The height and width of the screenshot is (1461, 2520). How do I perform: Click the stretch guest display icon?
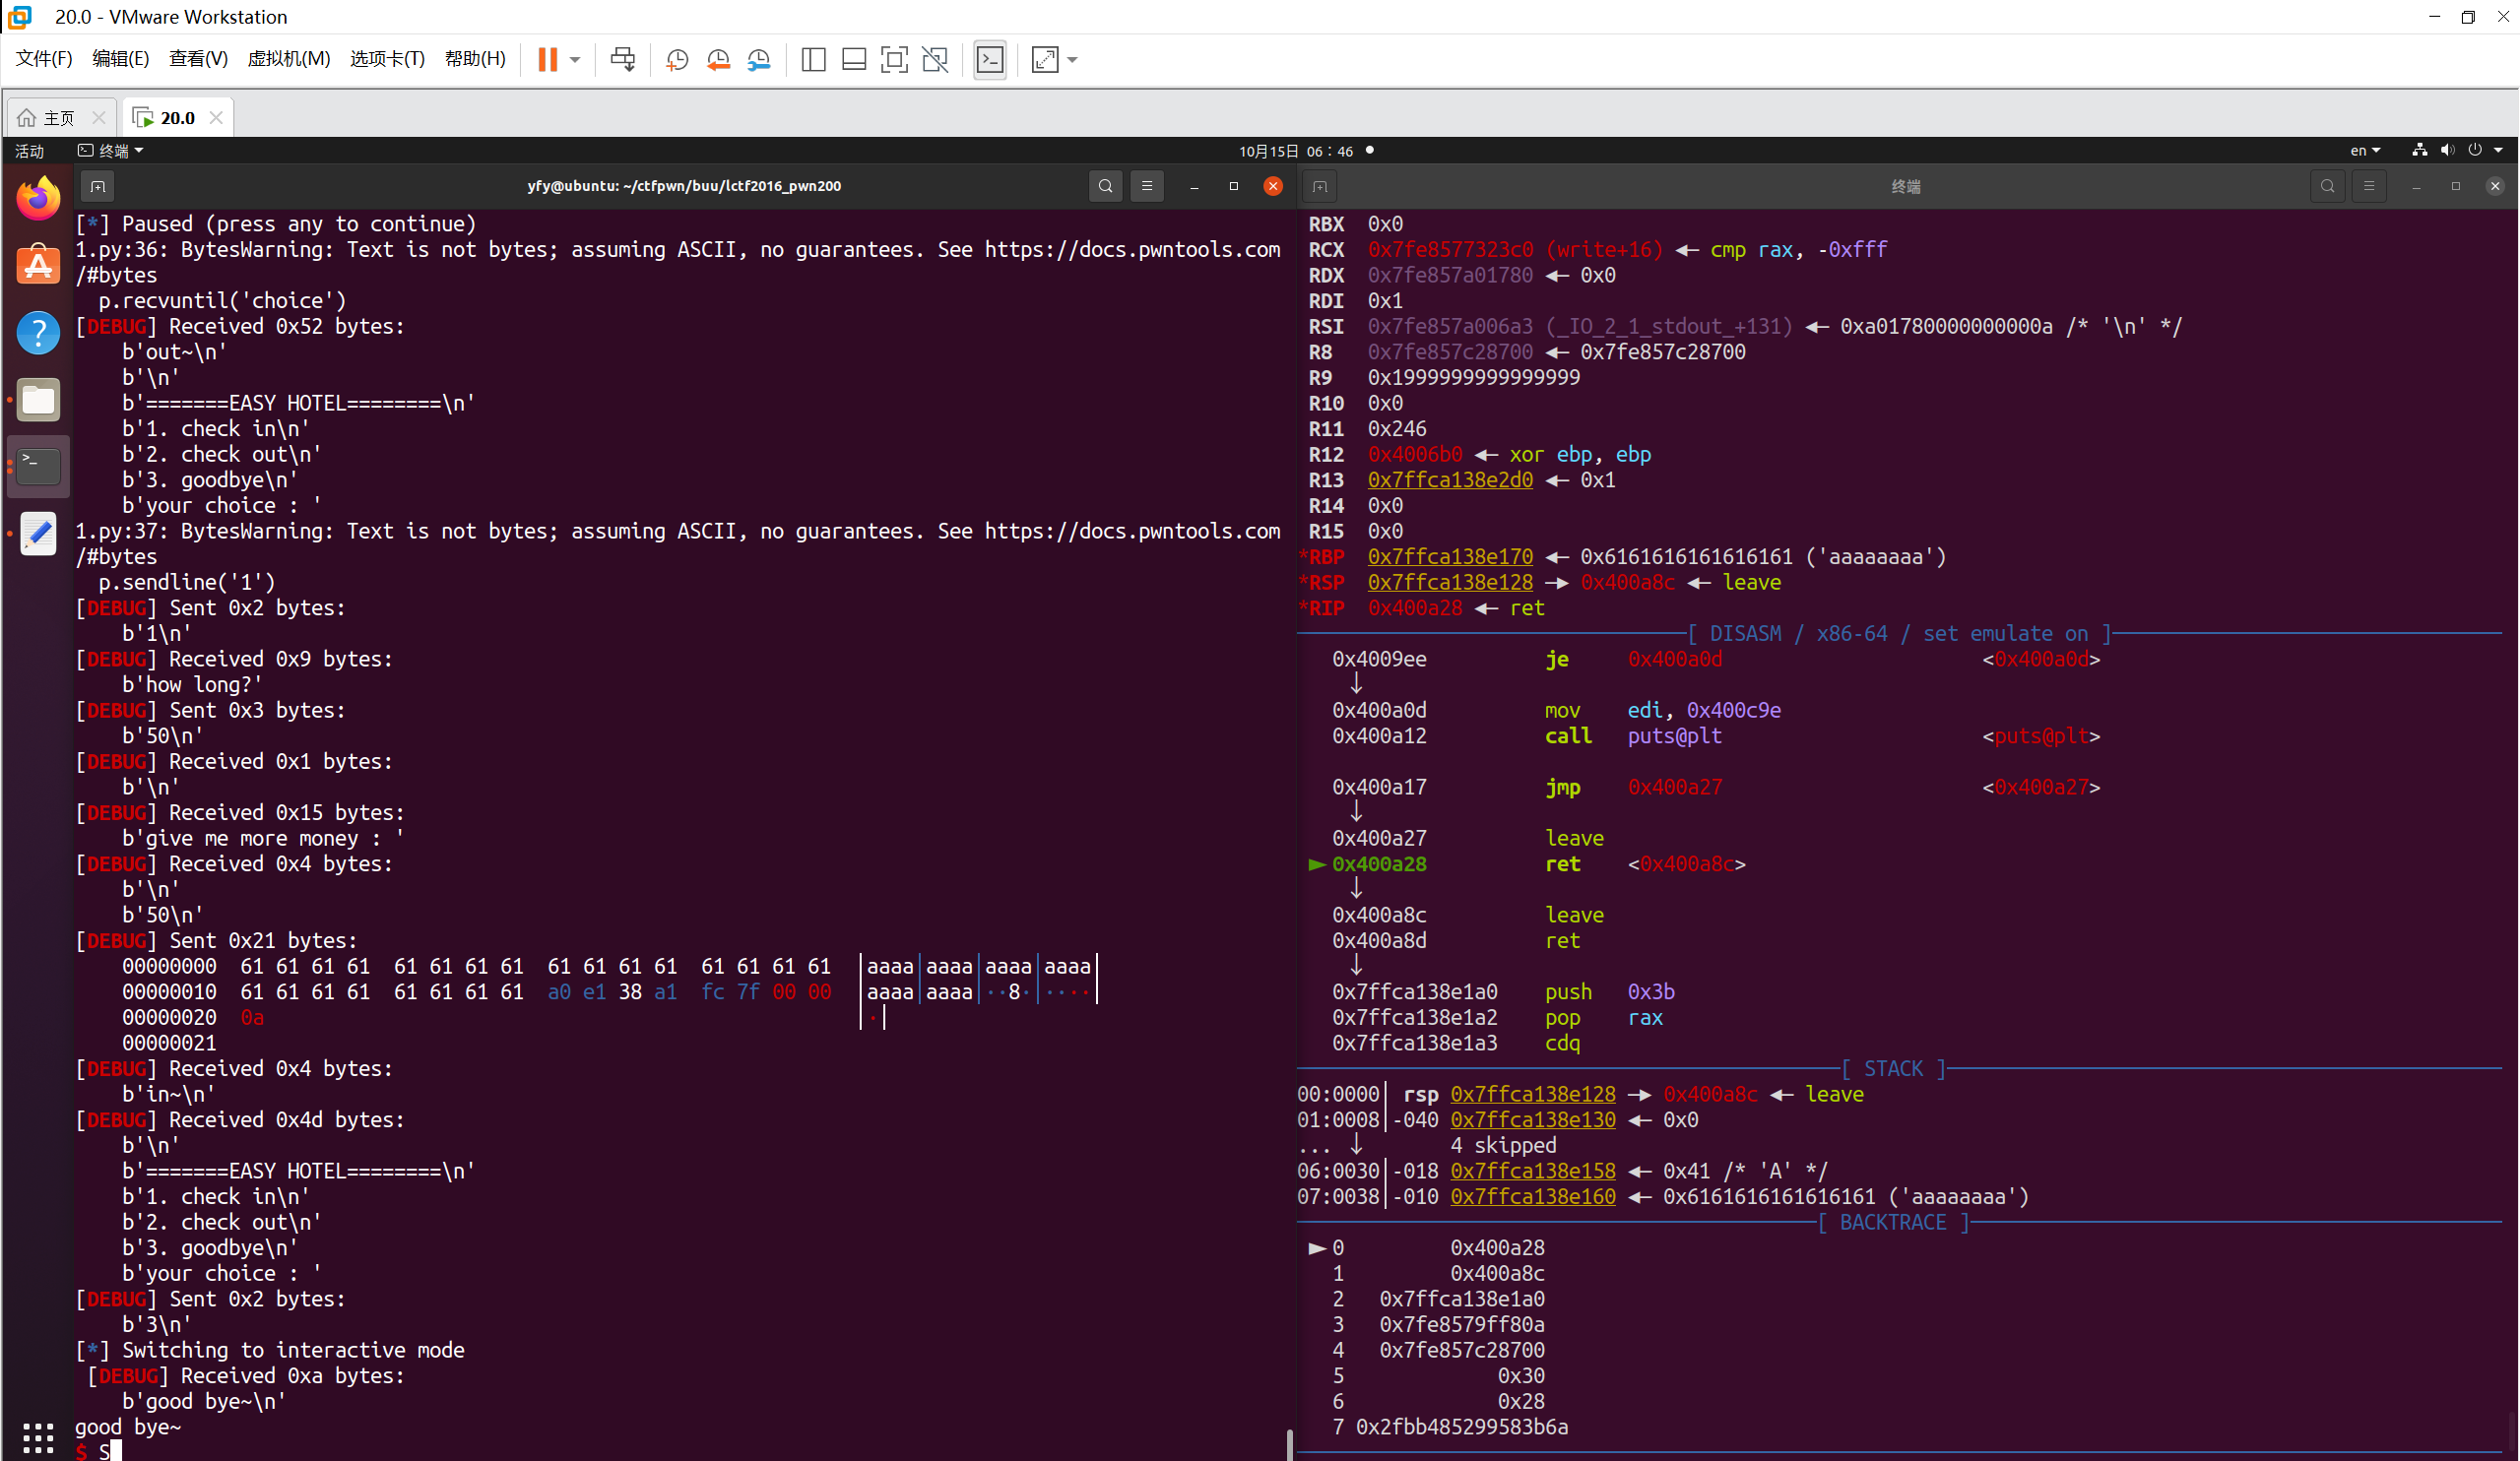point(1044,60)
